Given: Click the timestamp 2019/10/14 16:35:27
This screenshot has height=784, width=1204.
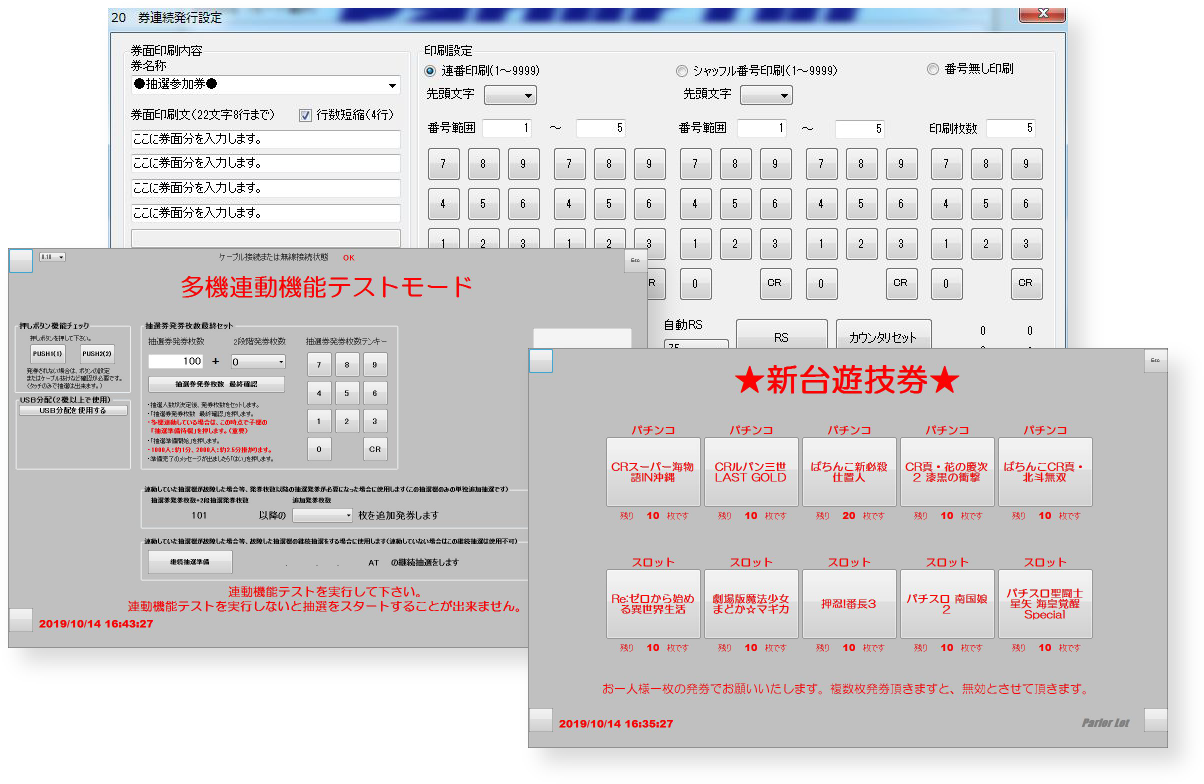Looking at the screenshot, I should tap(616, 723).
